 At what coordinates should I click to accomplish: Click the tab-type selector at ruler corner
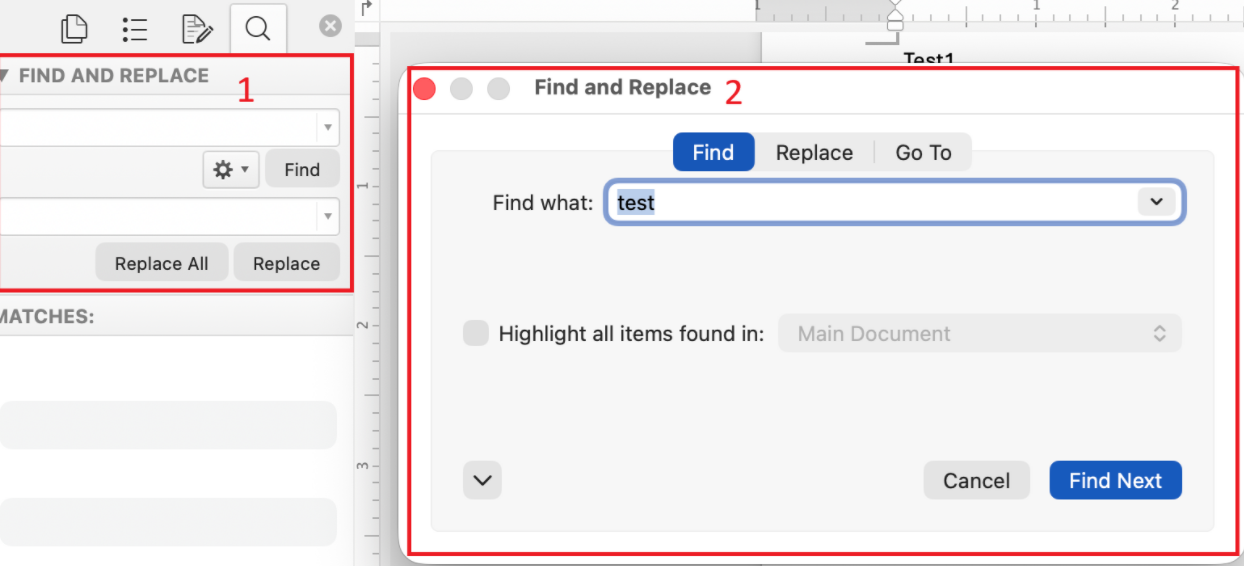(366, 7)
